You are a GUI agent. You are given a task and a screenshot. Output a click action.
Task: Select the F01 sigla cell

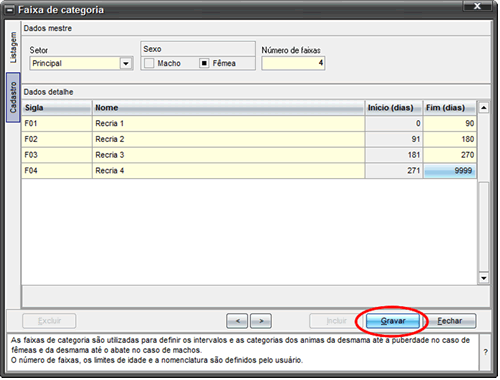click(x=57, y=123)
